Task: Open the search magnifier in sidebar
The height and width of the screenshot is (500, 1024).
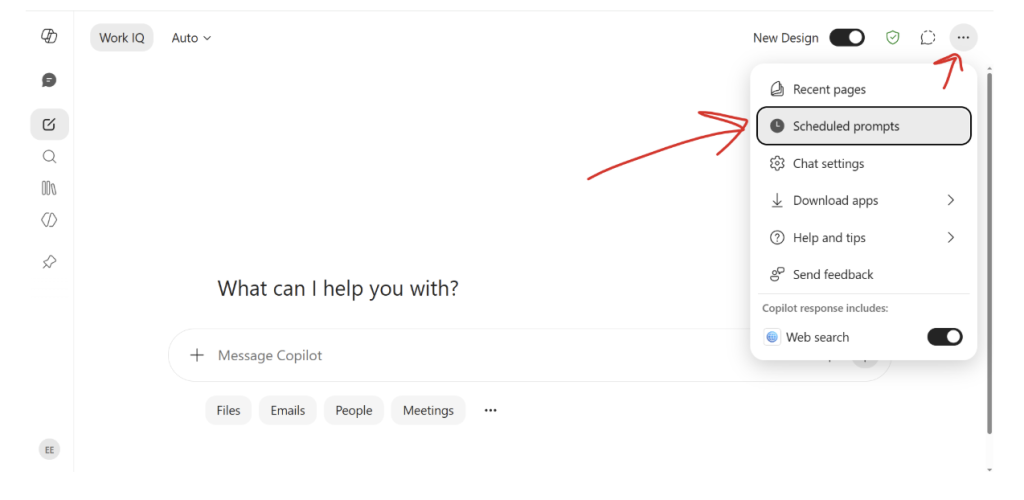Action: 49,157
